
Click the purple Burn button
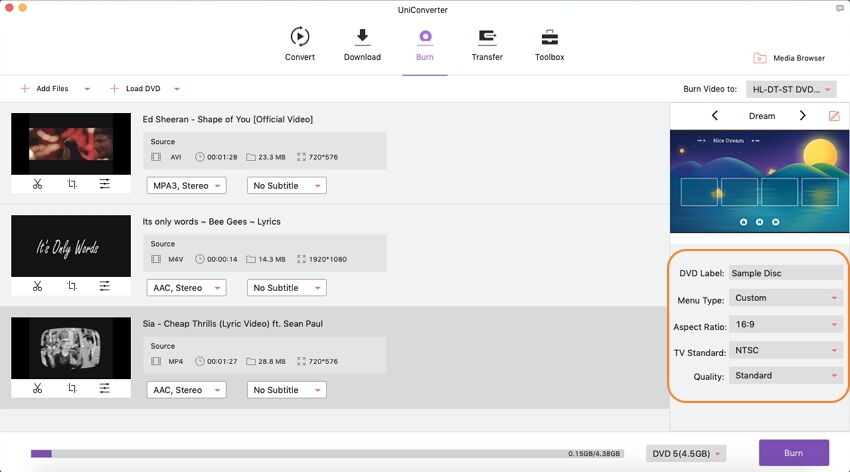pos(794,453)
